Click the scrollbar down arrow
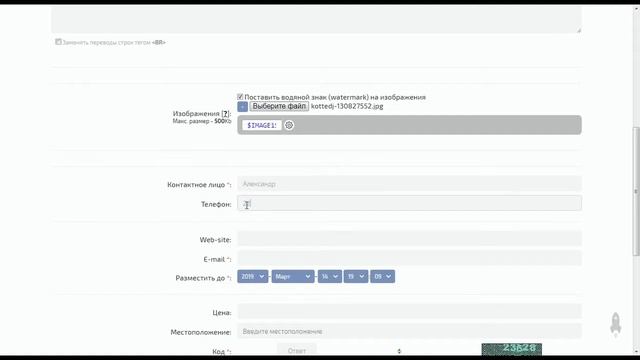The image size is (640, 360). (636, 351)
